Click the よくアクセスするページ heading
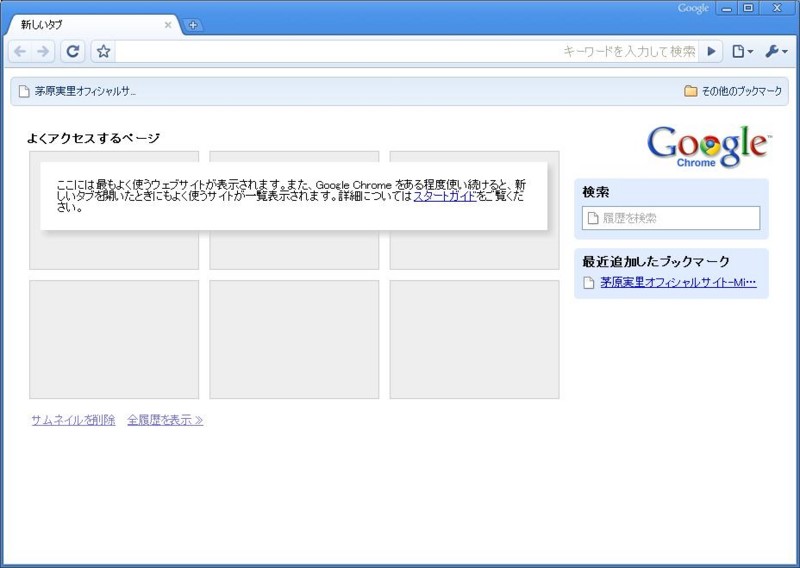This screenshot has height=568, width=800. pyautogui.click(x=93, y=138)
